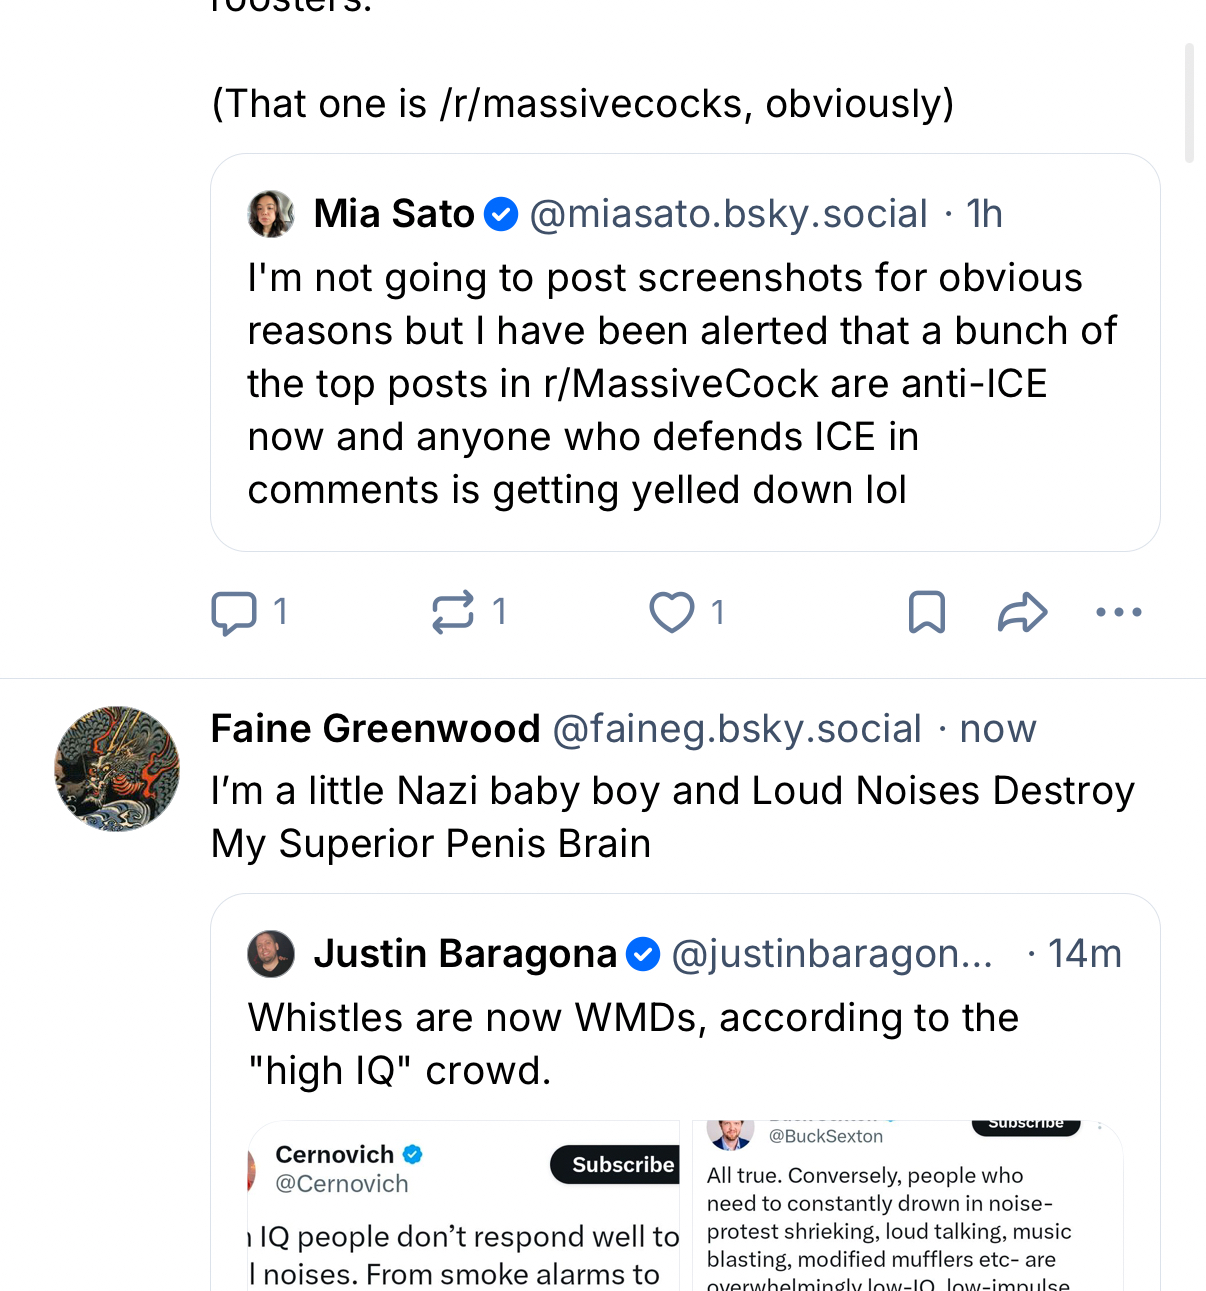This screenshot has width=1206, height=1291.
Task: Open Faine Greenwood's dragon avatar
Action: [x=117, y=768]
